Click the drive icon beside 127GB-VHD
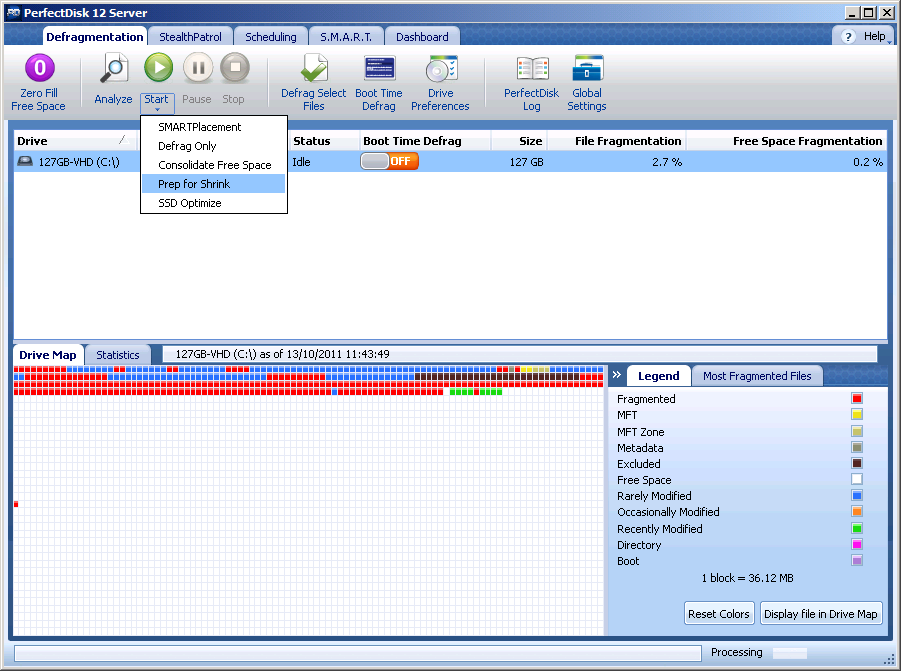This screenshot has width=901, height=671. coord(25,161)
